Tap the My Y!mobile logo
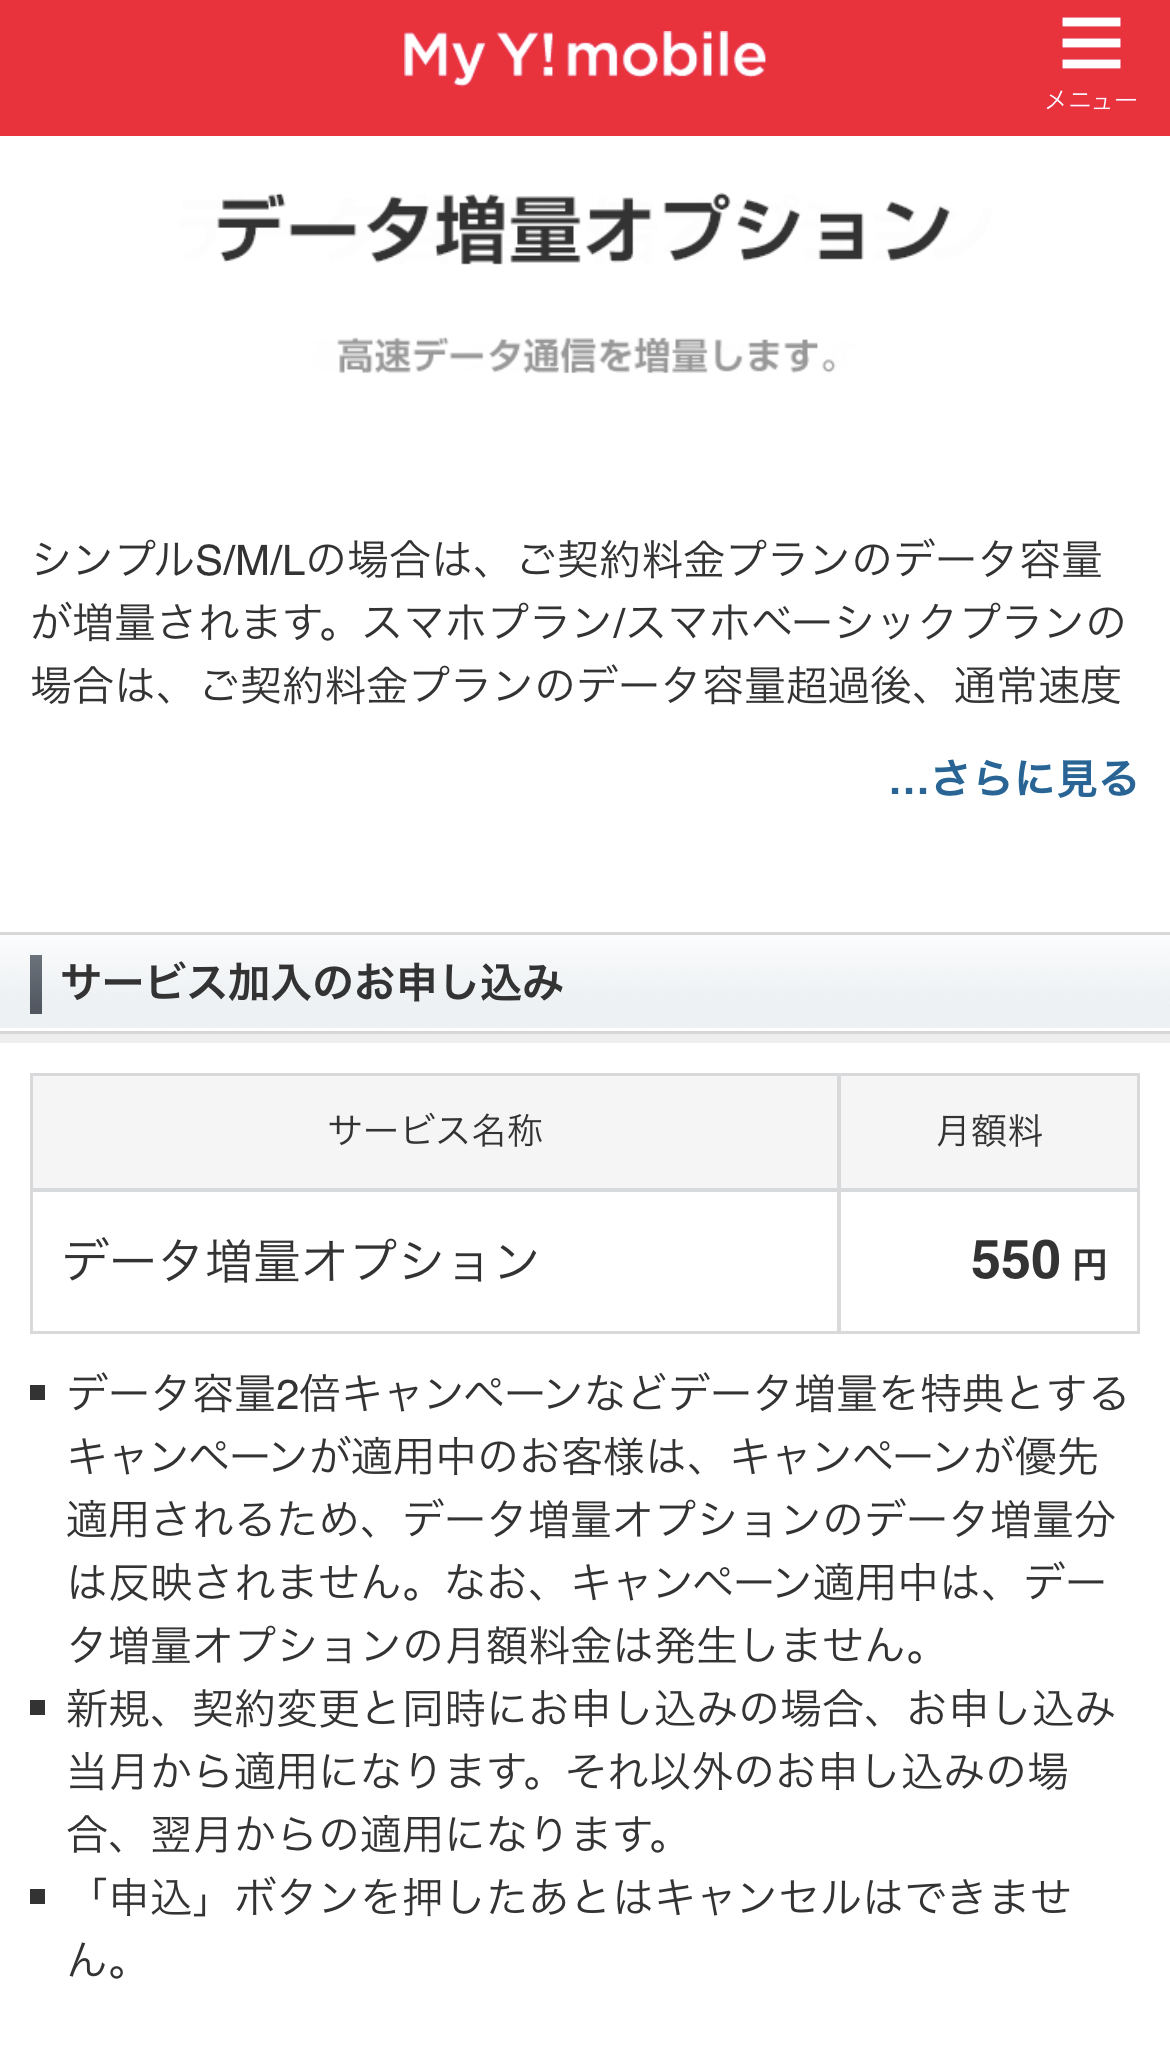The height and width of the screenshot is (2072, 1170). (584, 56)
